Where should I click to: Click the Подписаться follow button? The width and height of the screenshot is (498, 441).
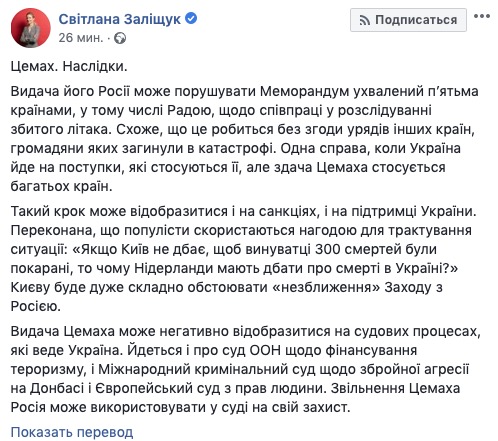(408, 20)
